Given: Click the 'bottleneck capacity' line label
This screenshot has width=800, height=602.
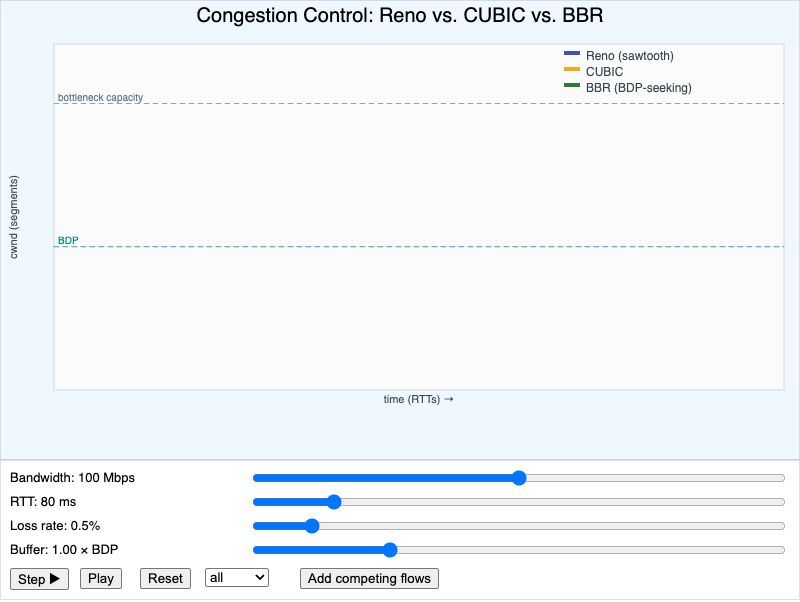Looking at the screenshot, I should (x=100, y=97).
